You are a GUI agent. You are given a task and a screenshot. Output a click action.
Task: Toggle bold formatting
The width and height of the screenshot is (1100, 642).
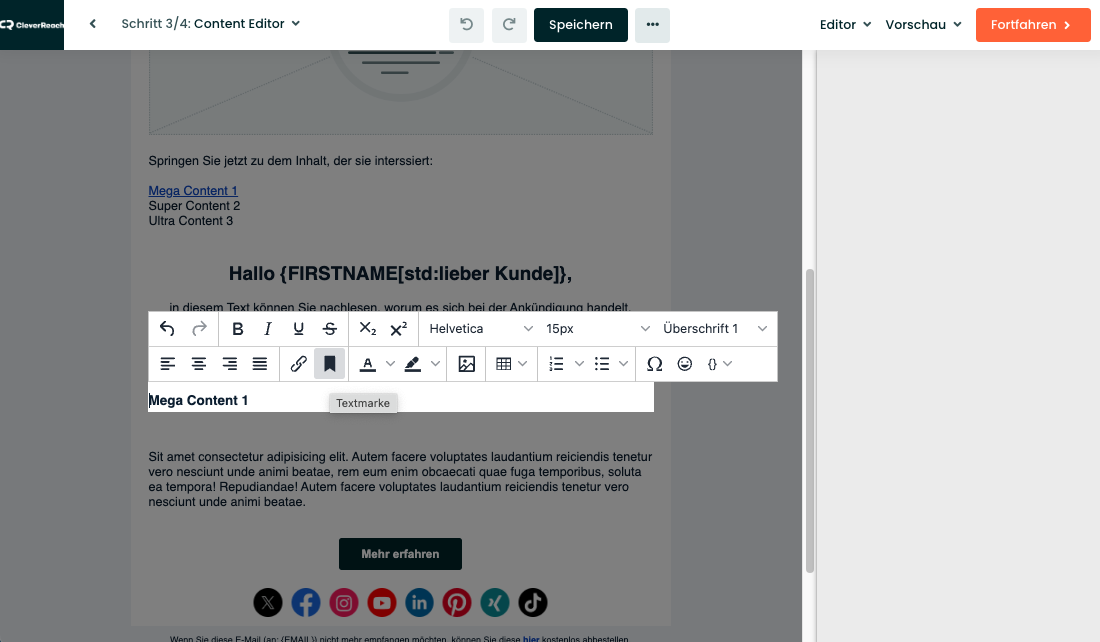tap(238, 328)
